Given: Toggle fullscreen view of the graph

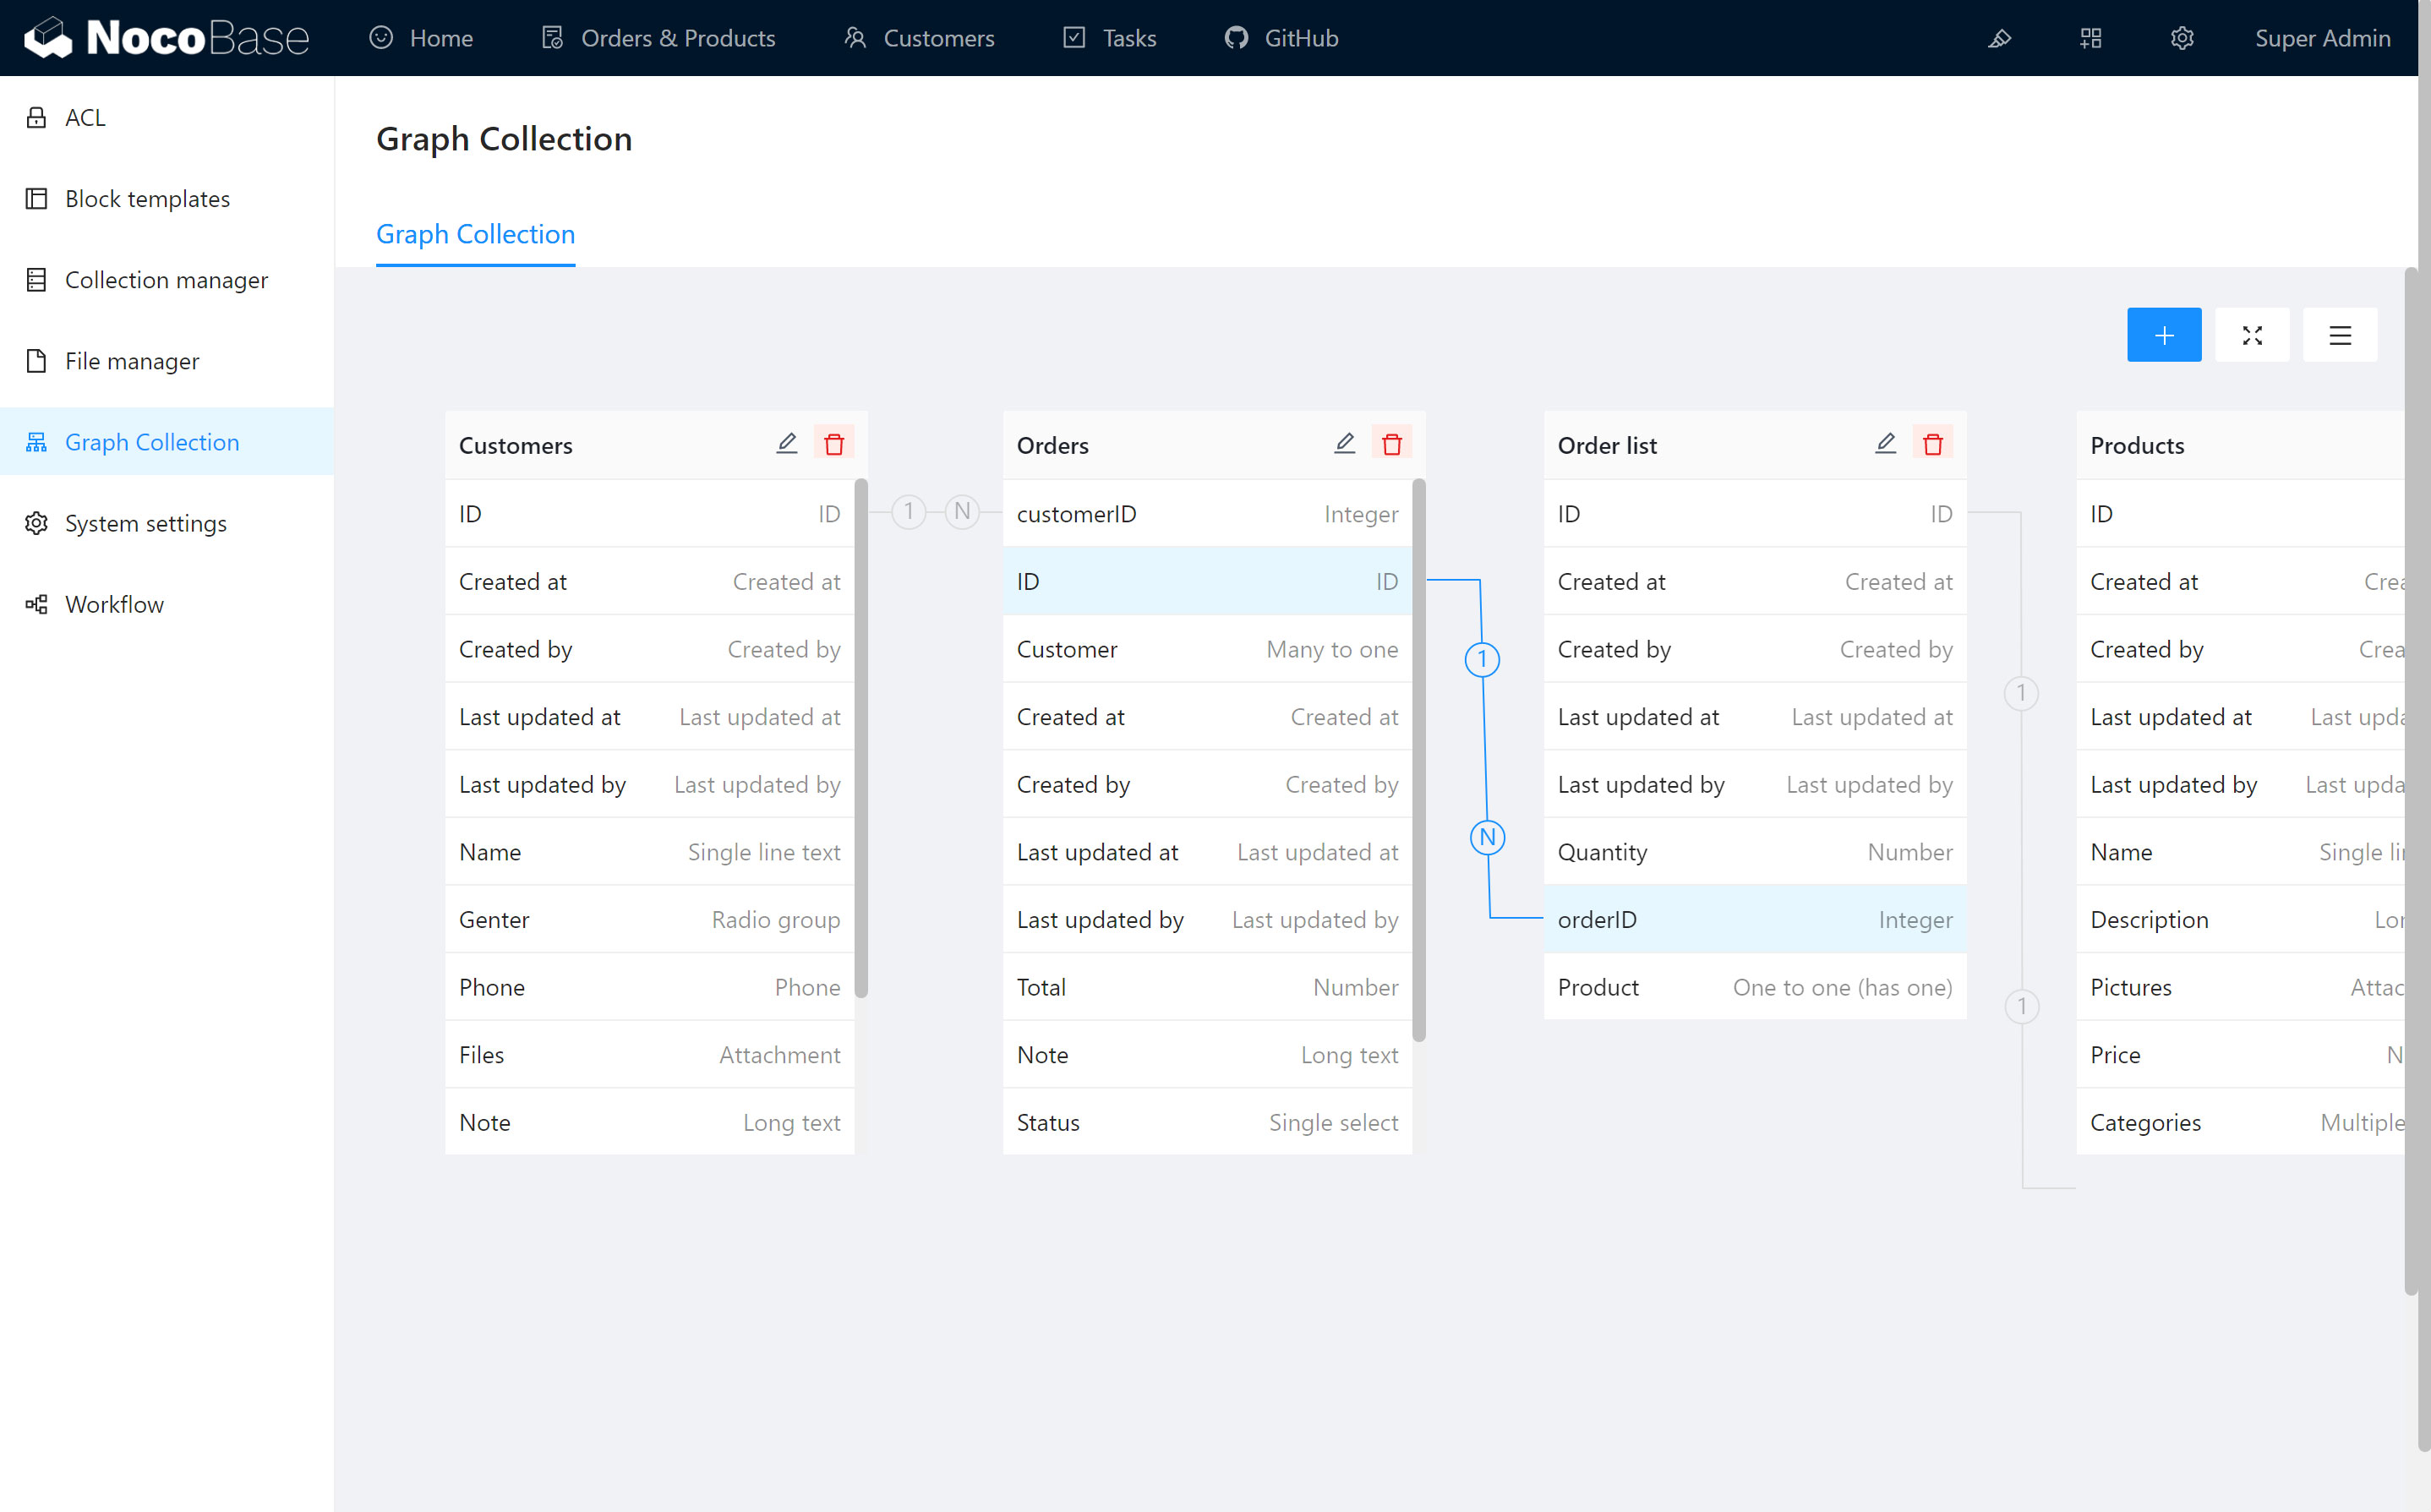Looking at the screenshot, I should click(2251, 335).
